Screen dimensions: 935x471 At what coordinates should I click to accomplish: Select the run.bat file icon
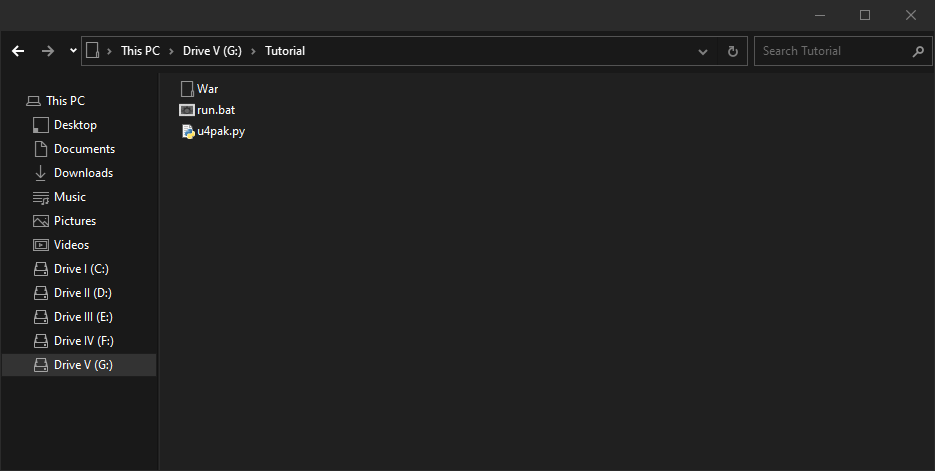(x=187, y=110)
